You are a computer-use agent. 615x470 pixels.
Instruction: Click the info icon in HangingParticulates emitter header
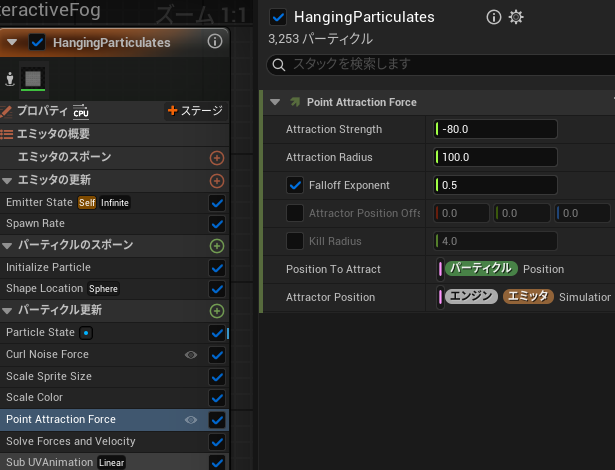tap(215, 42)
